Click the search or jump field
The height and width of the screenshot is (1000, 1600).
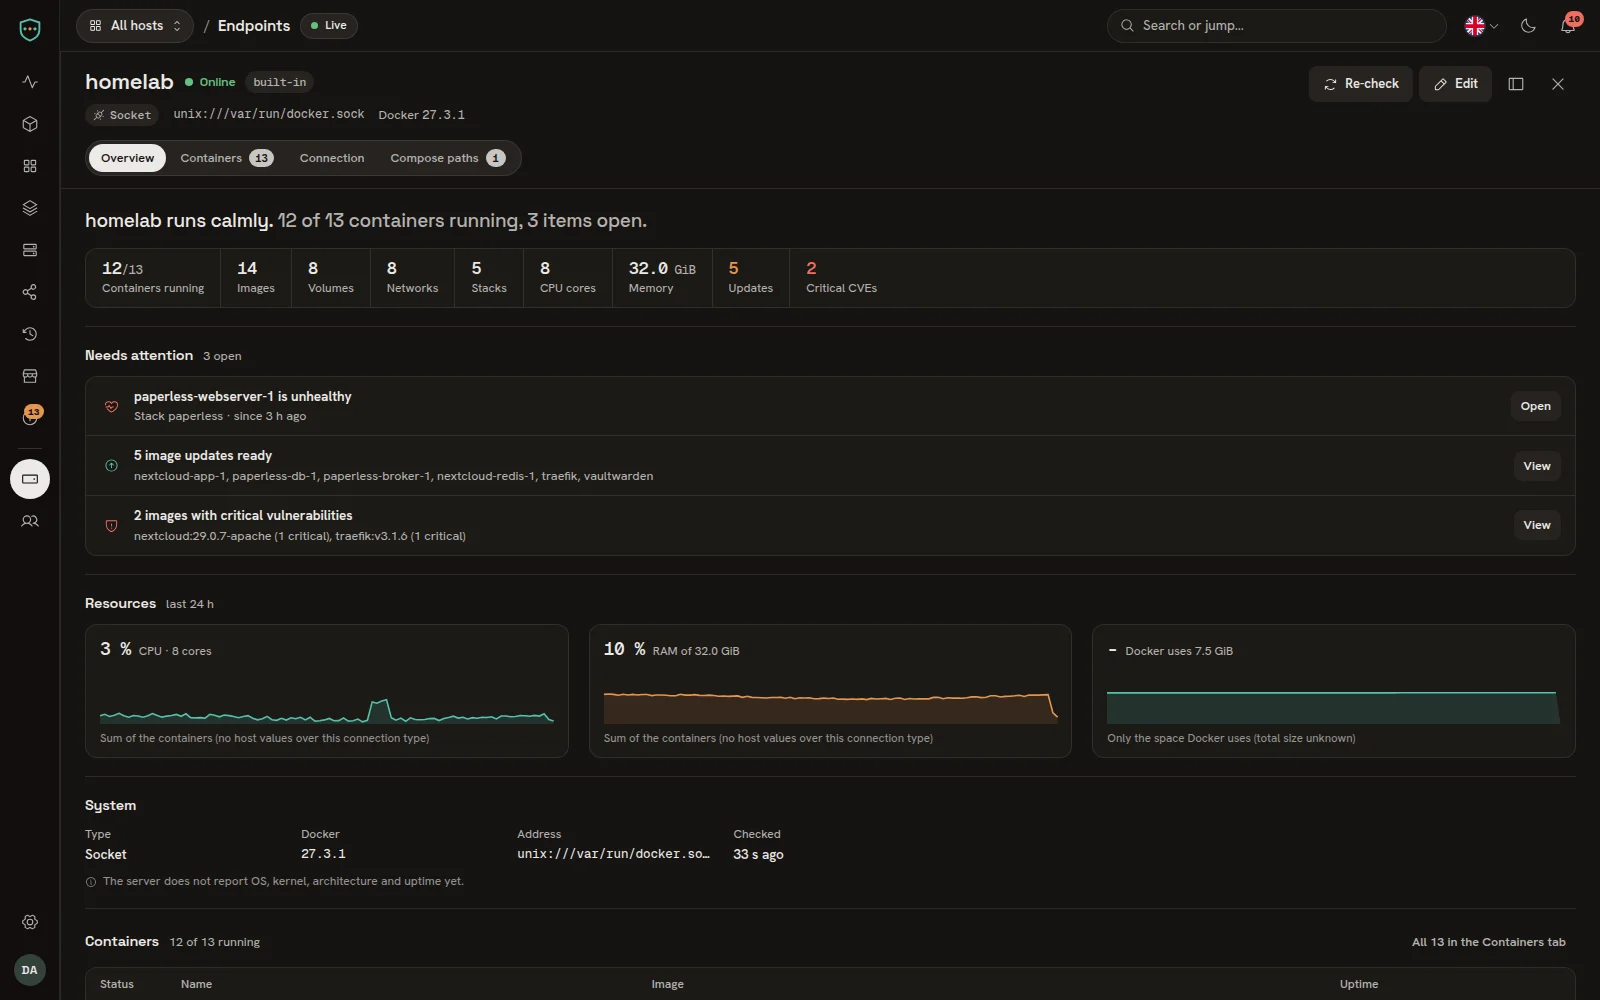tap(1277, 26)
